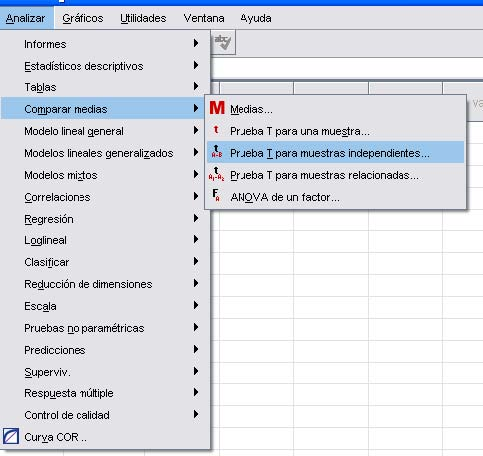This screenshot has width=483, height=456.
Task: Open the Ventana menu
Action: [204, 18]
